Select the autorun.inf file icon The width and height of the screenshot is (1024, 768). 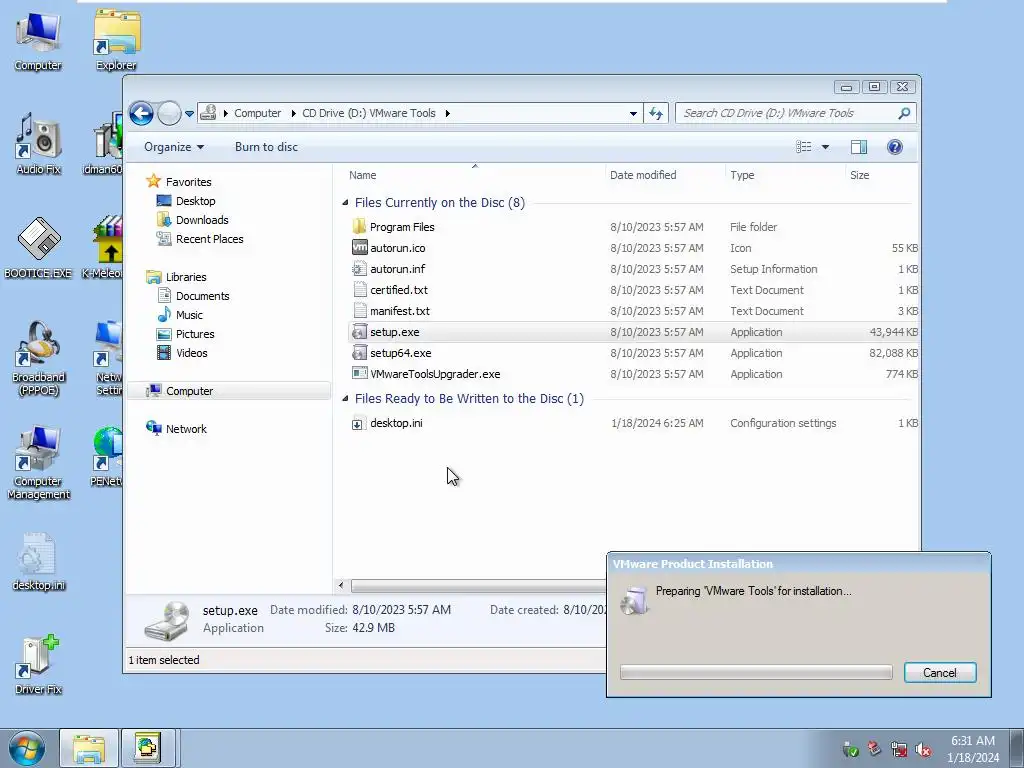click(359, 268)
